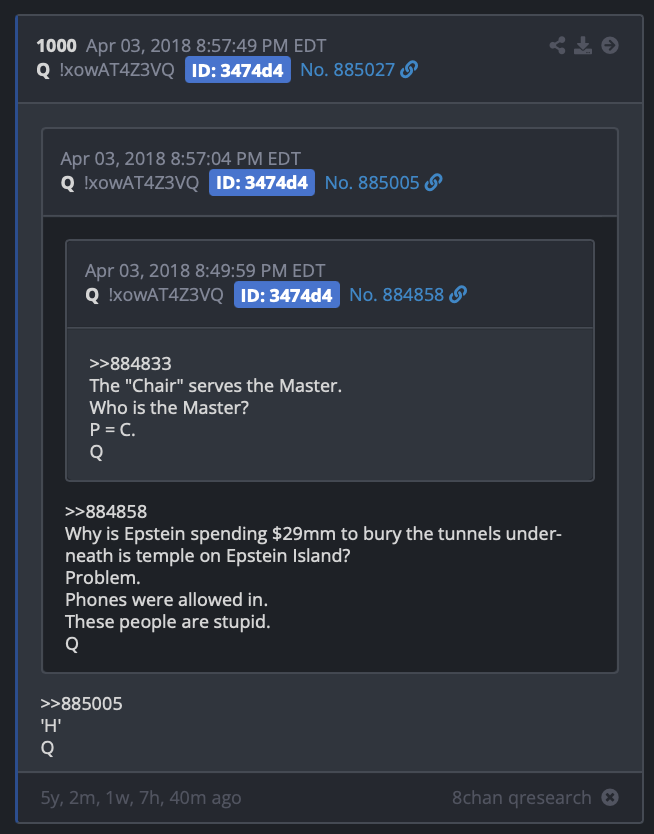Click the ID: 3474d4 badge on the 8:49:59 post

[x=287, y=295]
